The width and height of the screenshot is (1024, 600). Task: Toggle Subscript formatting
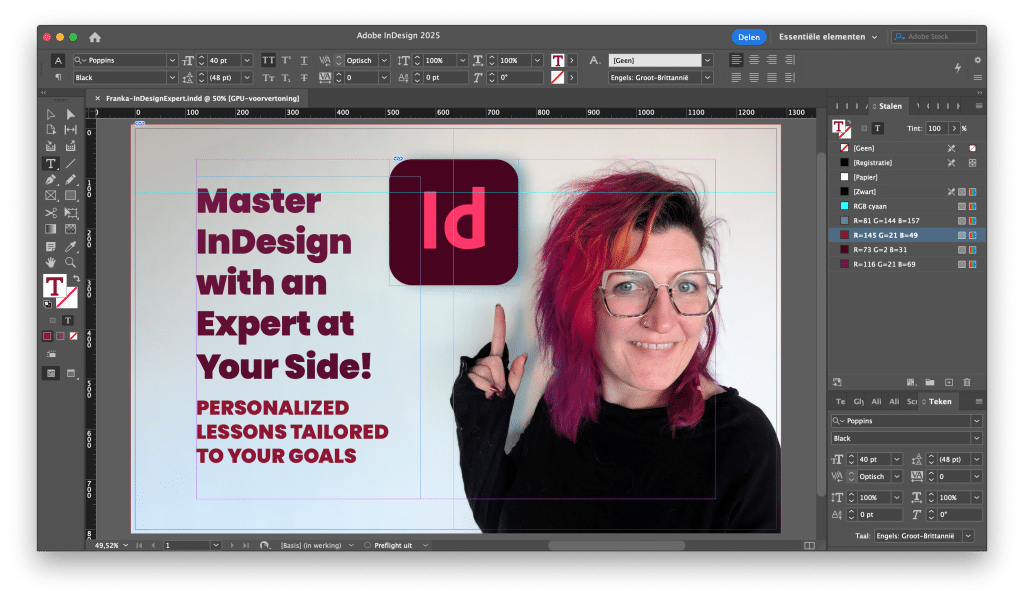click(286, 78)
